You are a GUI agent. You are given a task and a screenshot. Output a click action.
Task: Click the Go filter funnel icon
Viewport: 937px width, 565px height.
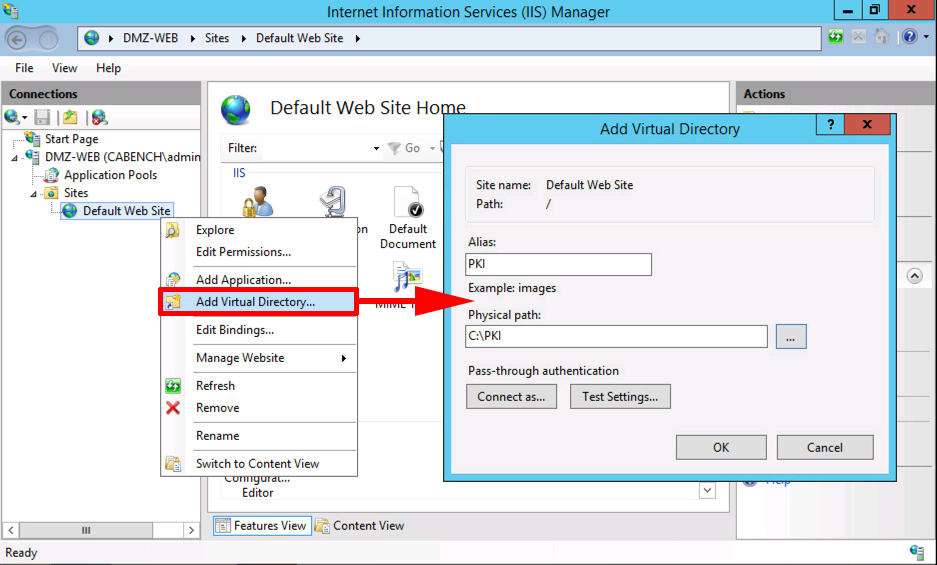click(394, 148)
